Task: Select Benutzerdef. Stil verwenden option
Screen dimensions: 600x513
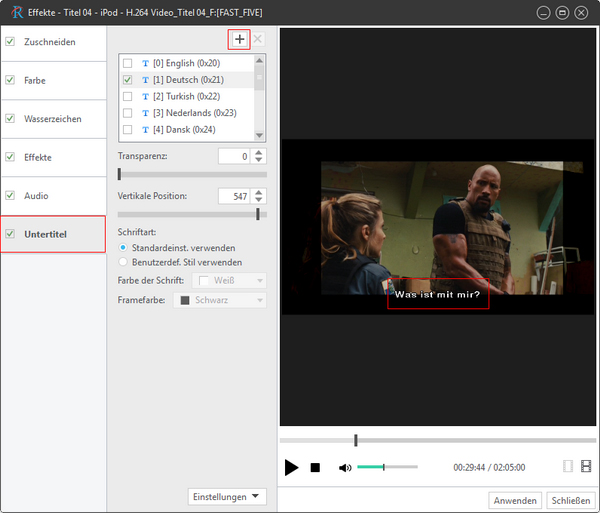Action: [123, 262]
